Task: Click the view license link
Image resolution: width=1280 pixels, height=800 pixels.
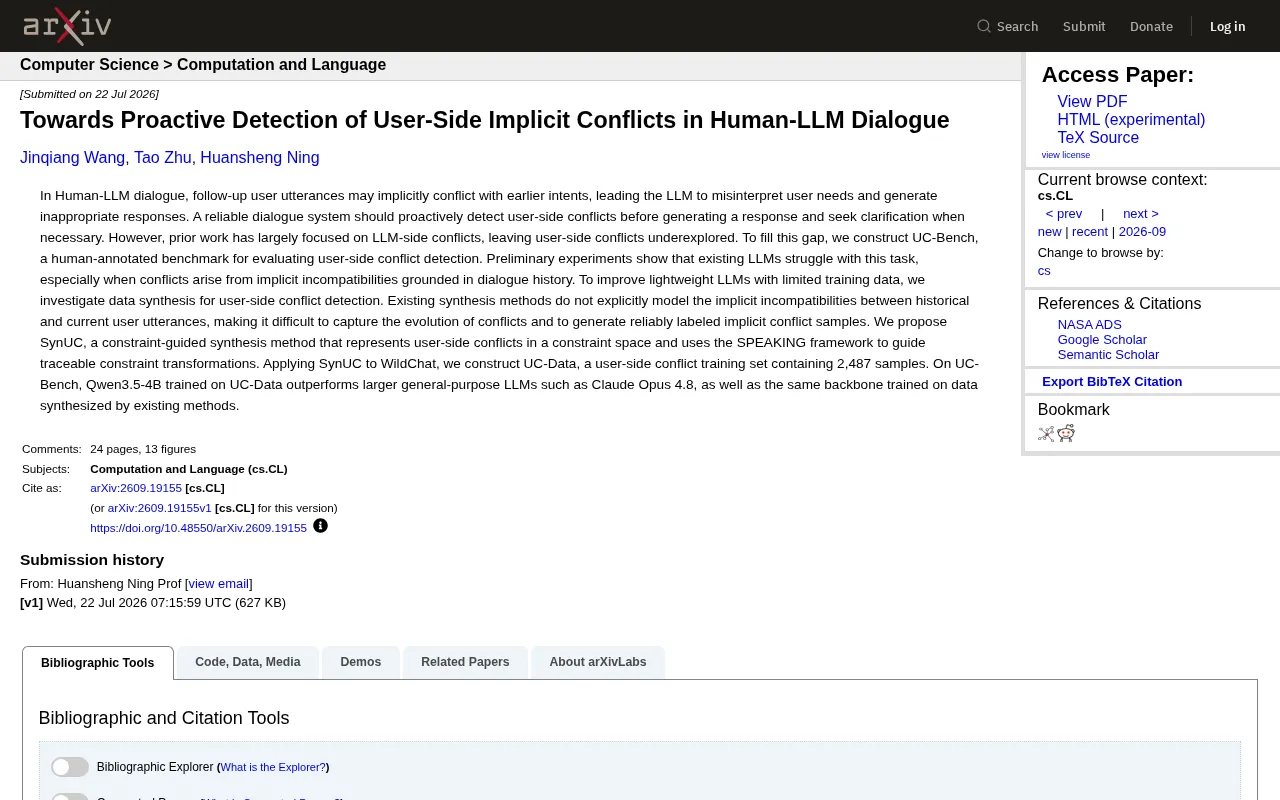Action: click(x=1066, y=155)
